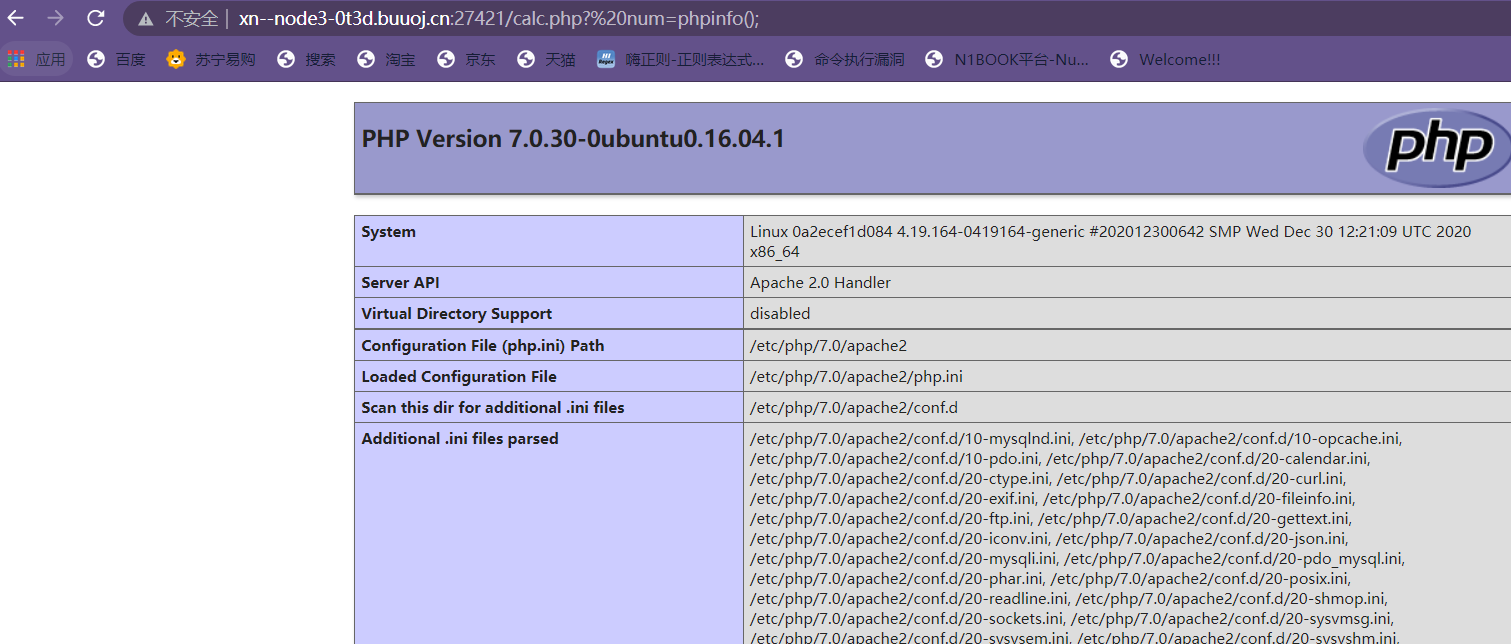Open the 搜索 bookmark
This screenshot has width=1511, height=644.
coord(307,60)
